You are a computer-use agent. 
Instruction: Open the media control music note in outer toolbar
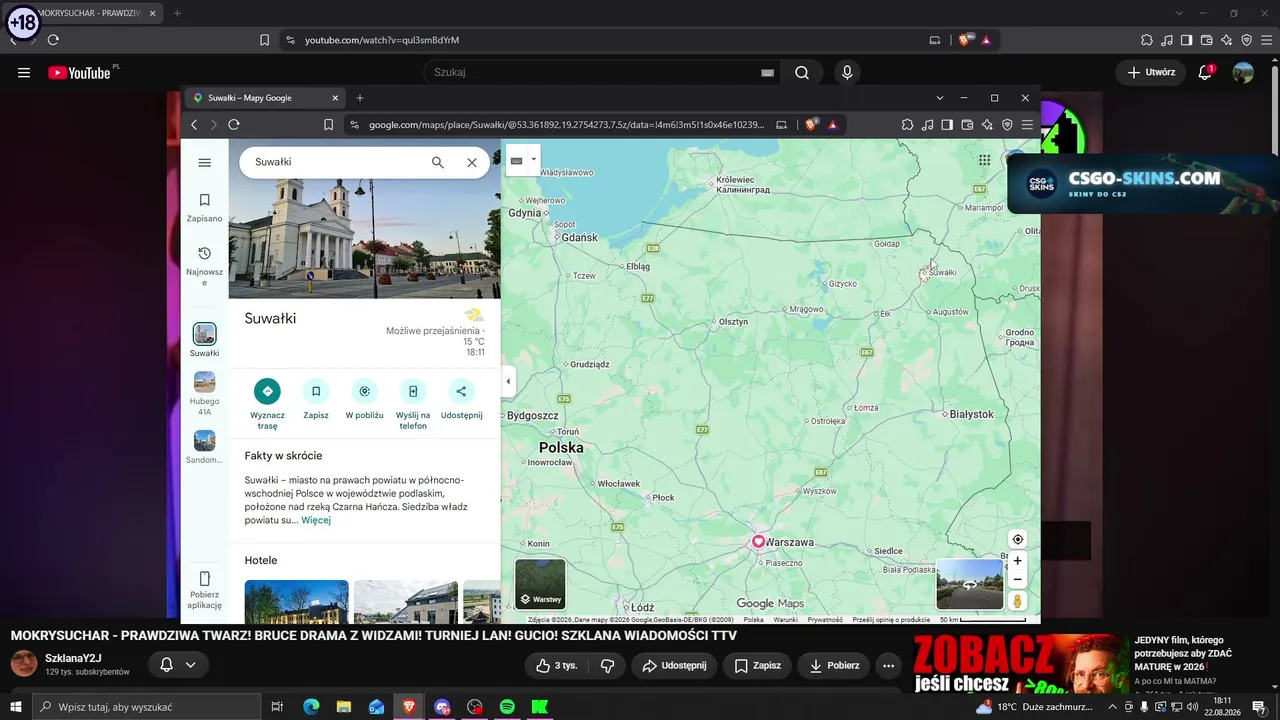click(x=1167, y=40)
